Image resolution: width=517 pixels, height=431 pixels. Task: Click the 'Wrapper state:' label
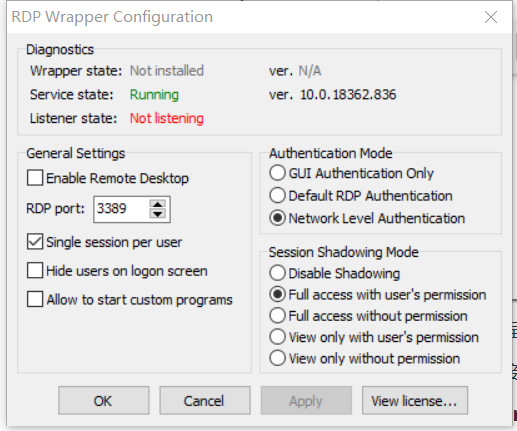click(76, 71)
